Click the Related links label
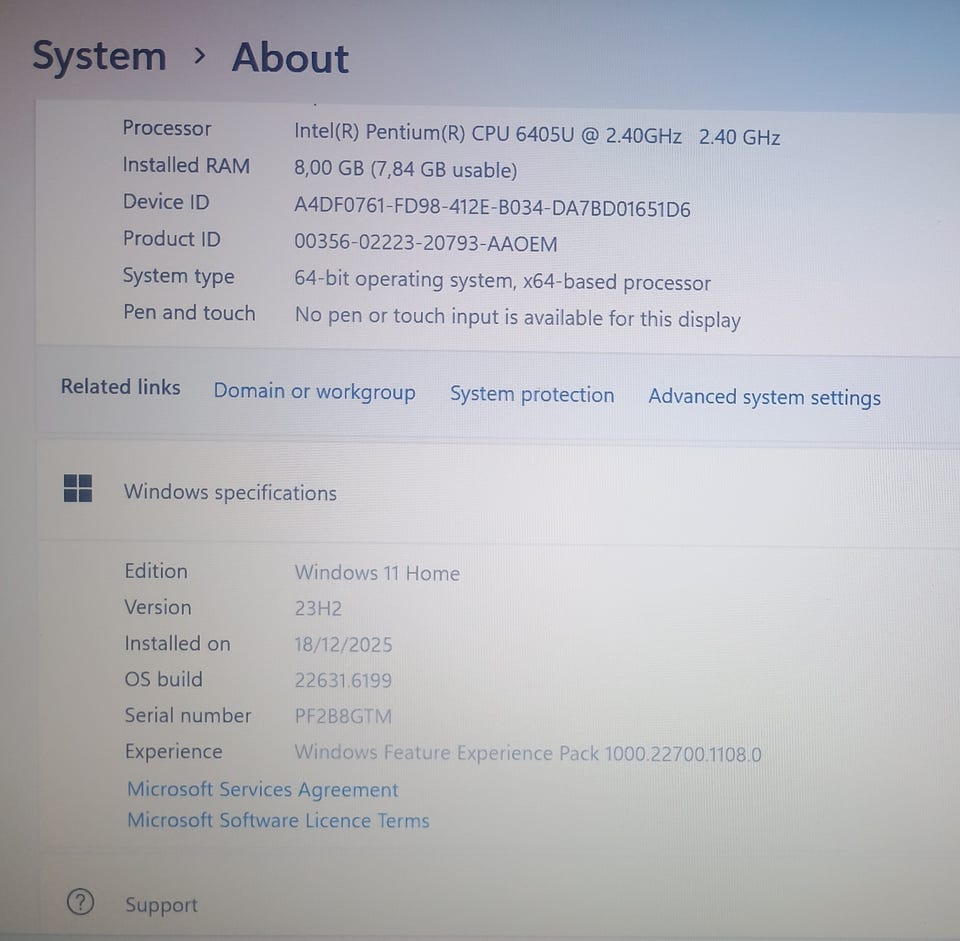 pos(121,387)
